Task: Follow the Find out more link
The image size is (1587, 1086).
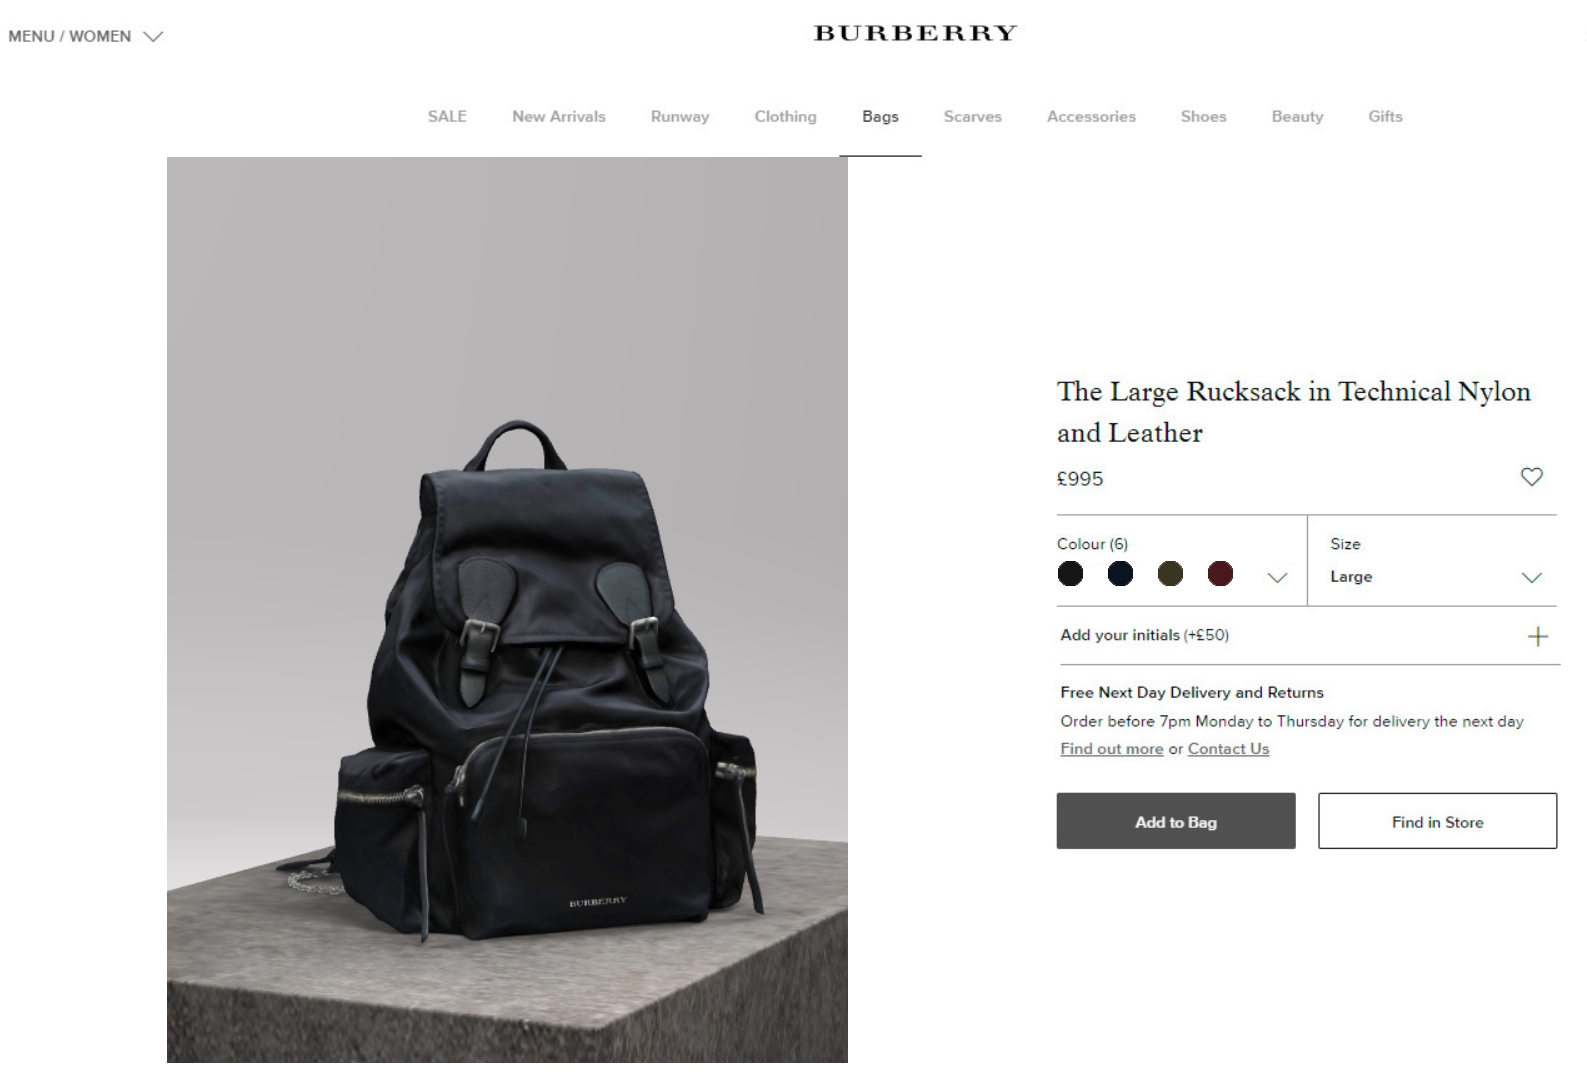Action: click(x=1112, y=749)
